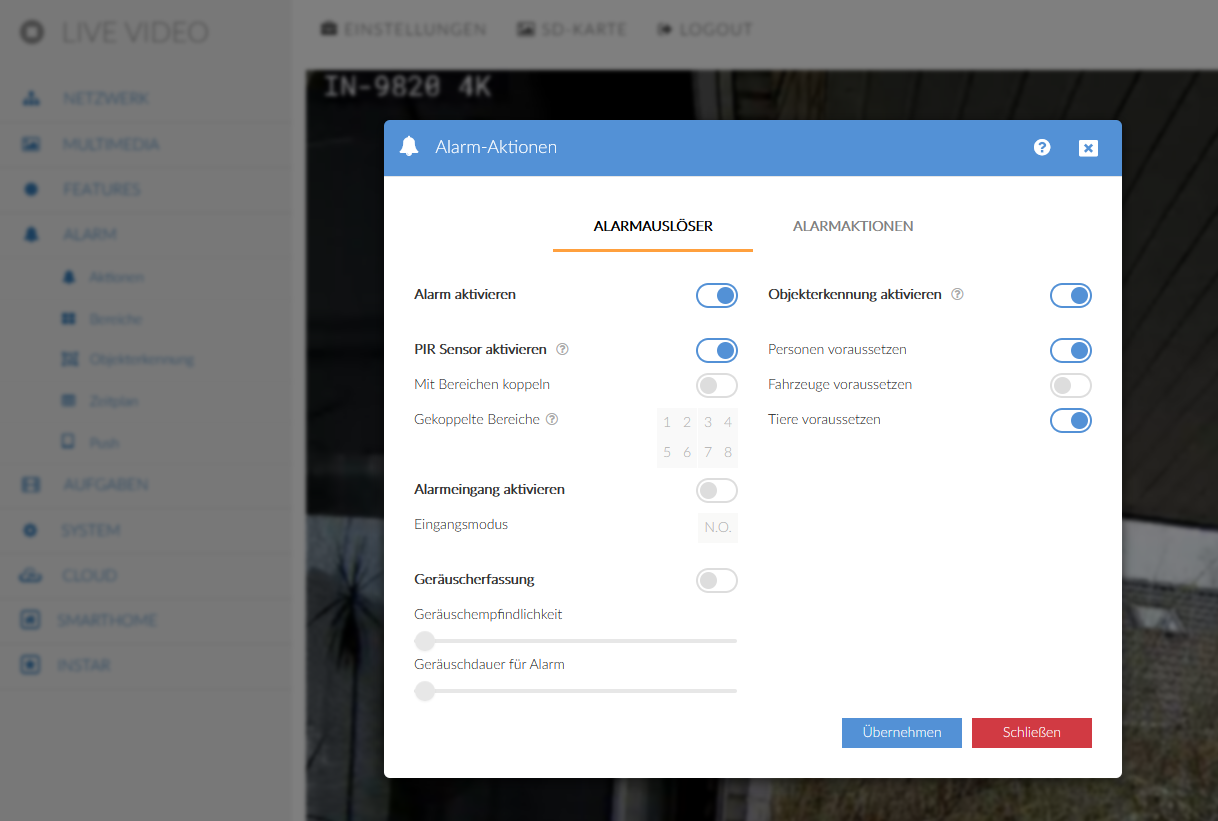Click the Geräuschempfindlichkeit slider handle
Image resolution: width=1218 pixels, height=821 pixels.
tap(425, 641)
